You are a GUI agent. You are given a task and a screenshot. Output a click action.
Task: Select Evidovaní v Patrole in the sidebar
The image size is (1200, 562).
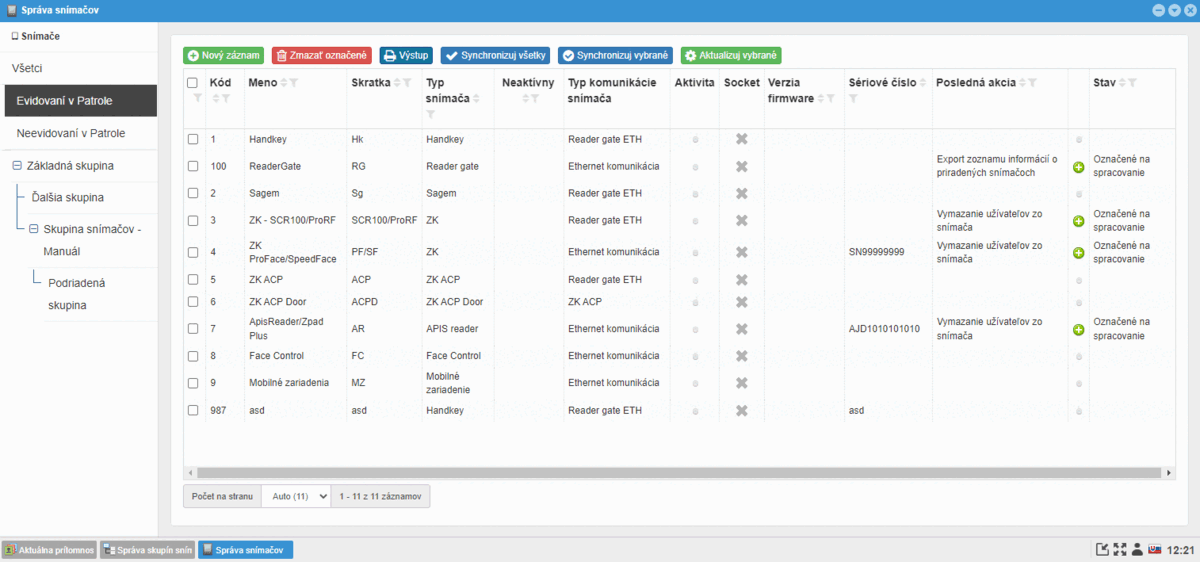click(x=81, y=101)
